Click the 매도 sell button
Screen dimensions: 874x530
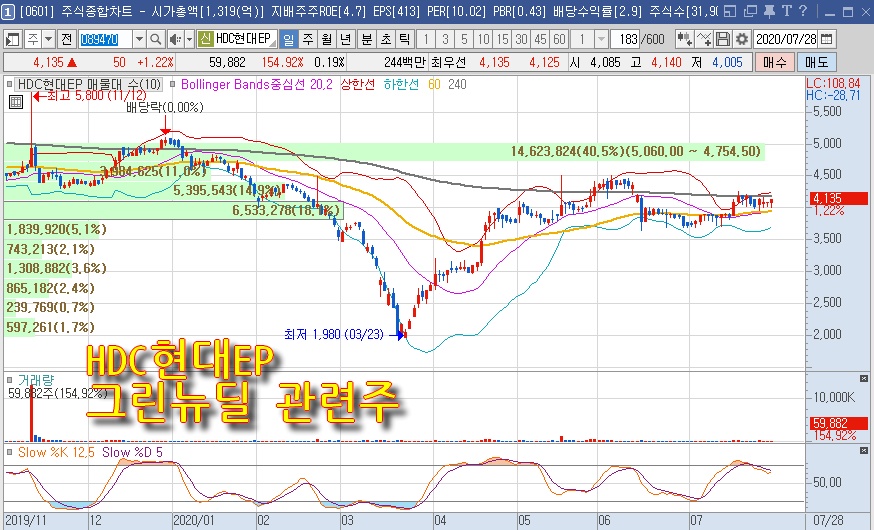click(x=817, y=62)
